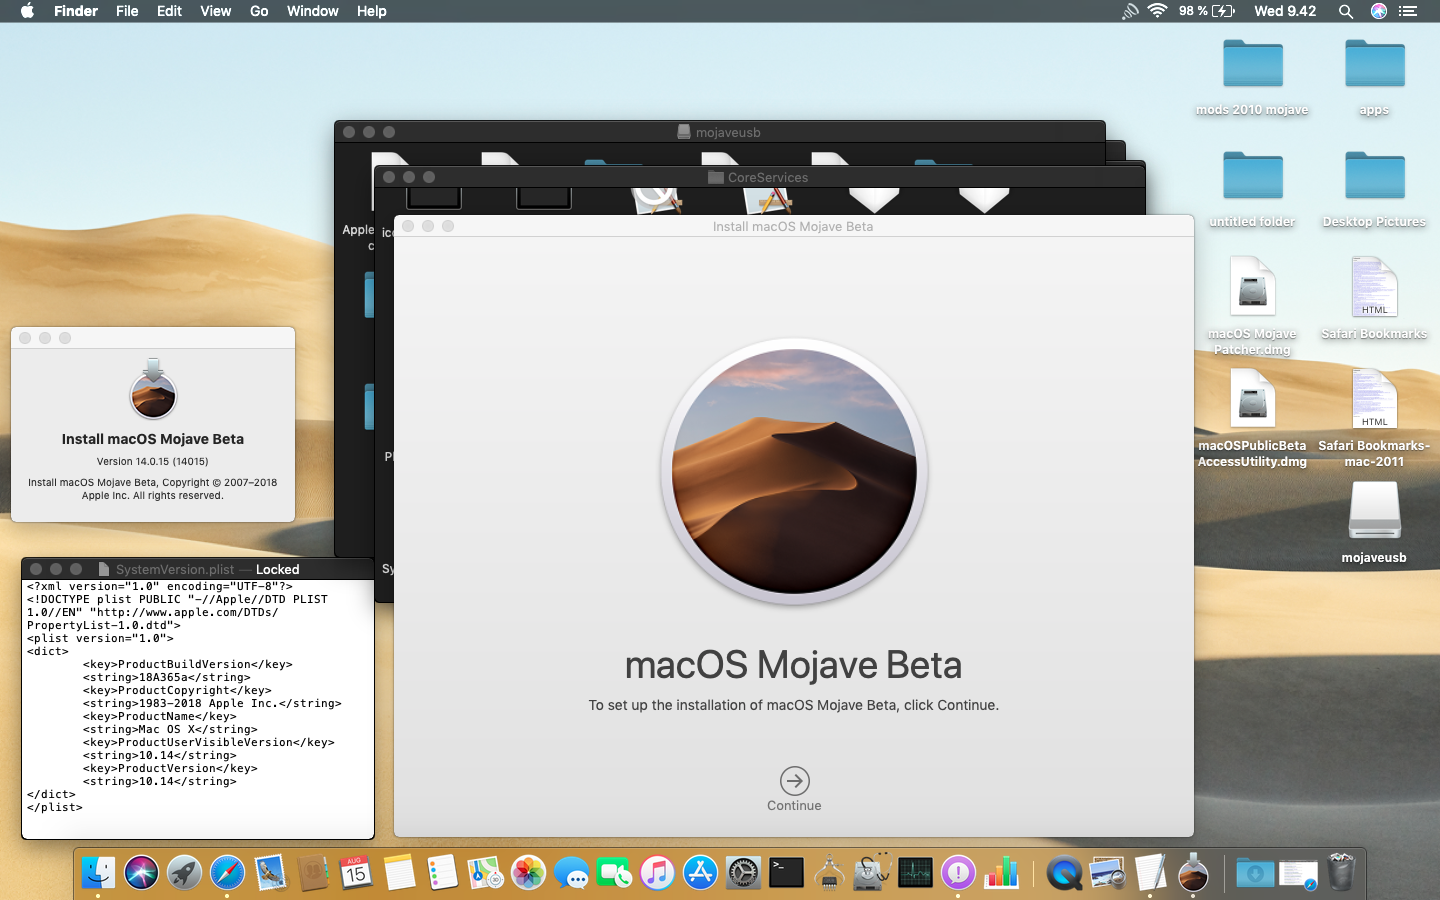1440x900 pixels.
Task: Open Messages in the Dock
Action: (571, 872)
